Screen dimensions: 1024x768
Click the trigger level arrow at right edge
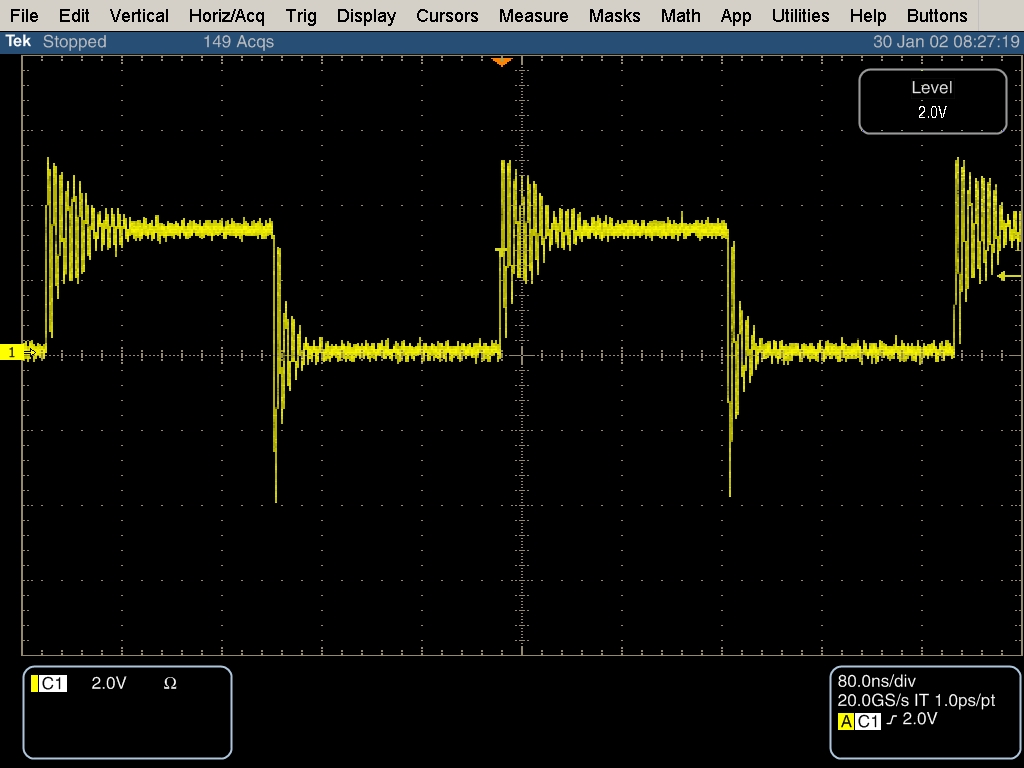click(x=1009, y=277)
